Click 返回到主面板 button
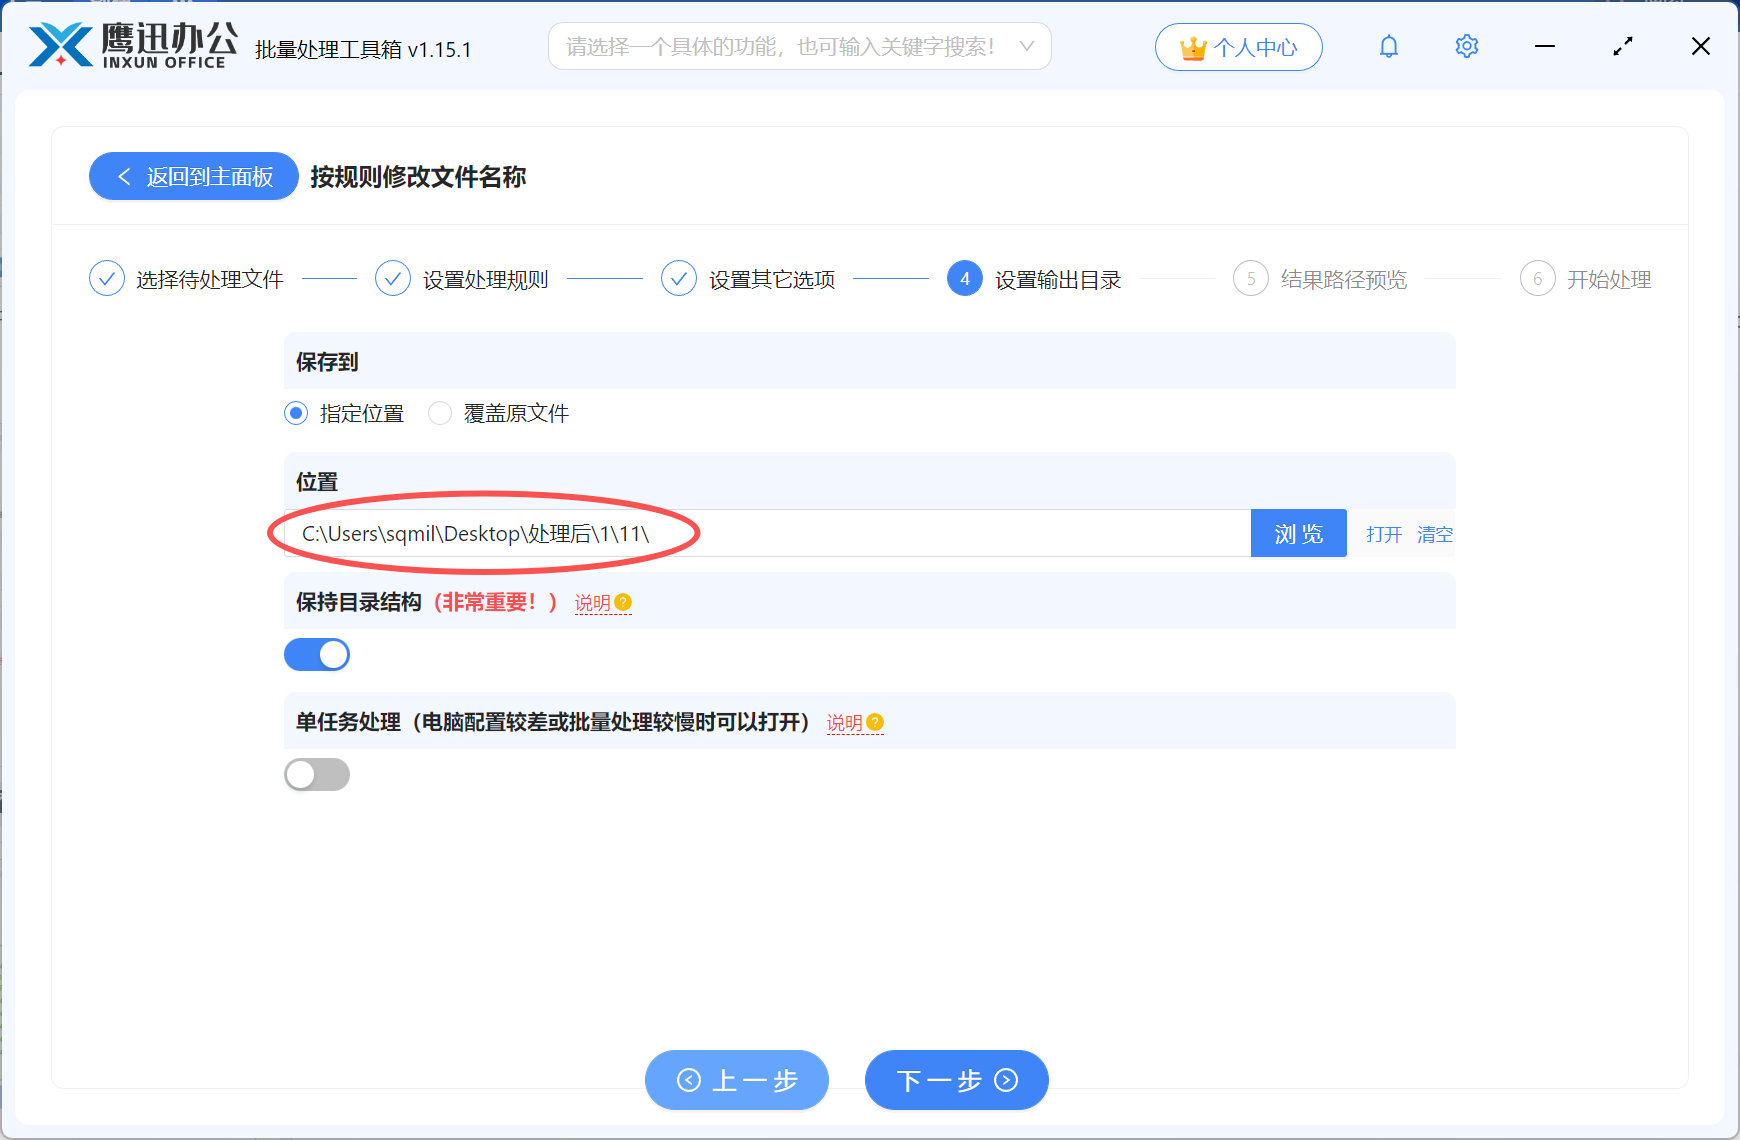This screenshot has height=1140, width=1740. pyautogui.click(x=194, y=176)
